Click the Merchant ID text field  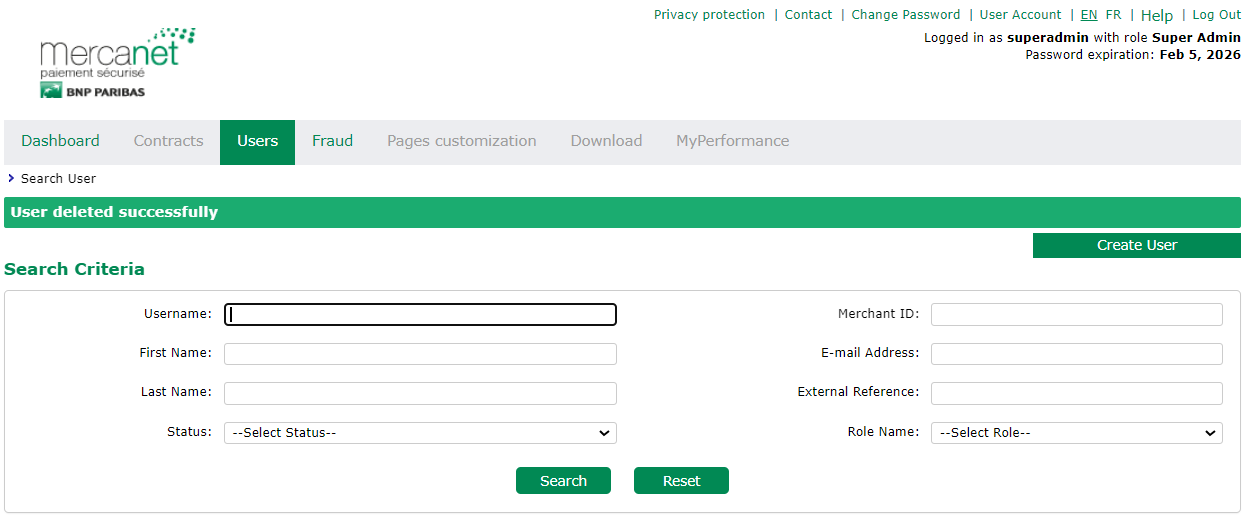click(x=1076, y=314)
